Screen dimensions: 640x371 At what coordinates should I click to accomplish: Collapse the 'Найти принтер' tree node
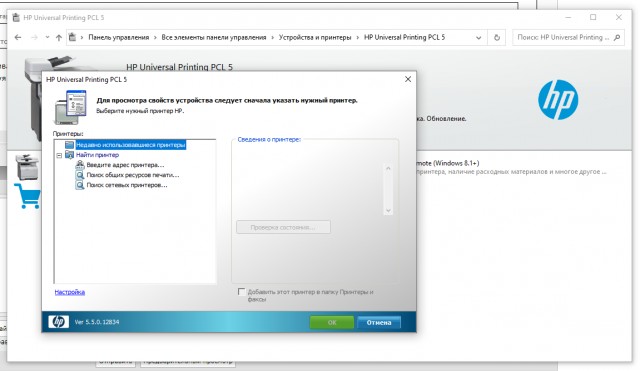point(59,156)
